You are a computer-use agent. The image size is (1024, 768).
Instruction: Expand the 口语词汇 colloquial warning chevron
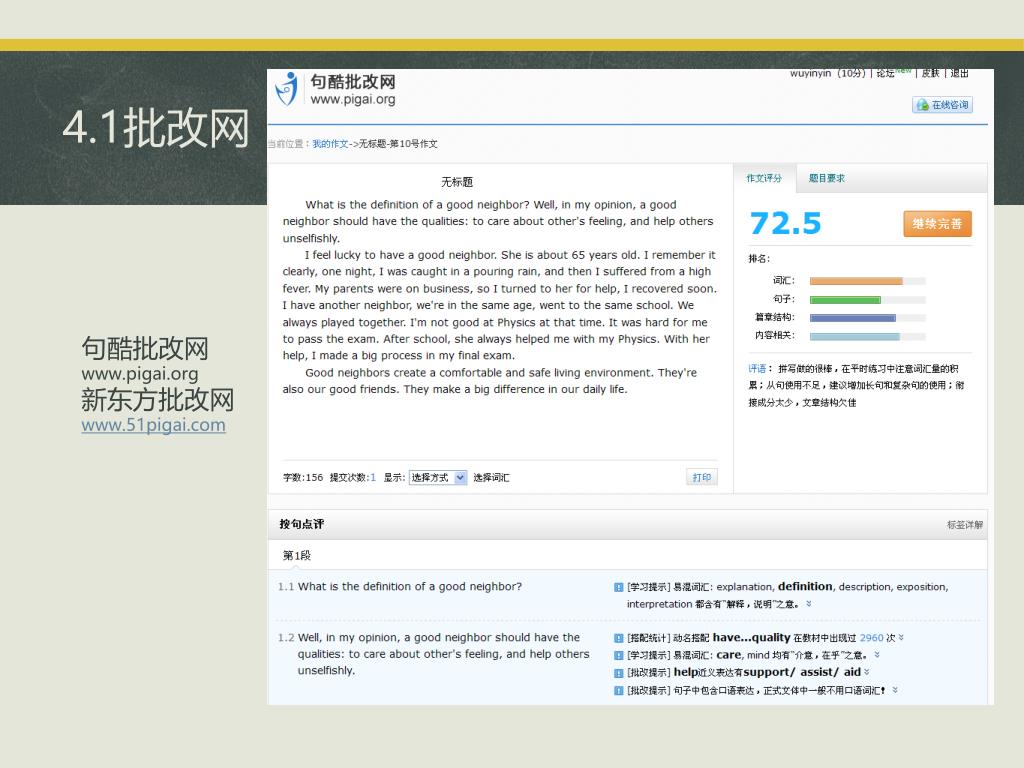895,690
